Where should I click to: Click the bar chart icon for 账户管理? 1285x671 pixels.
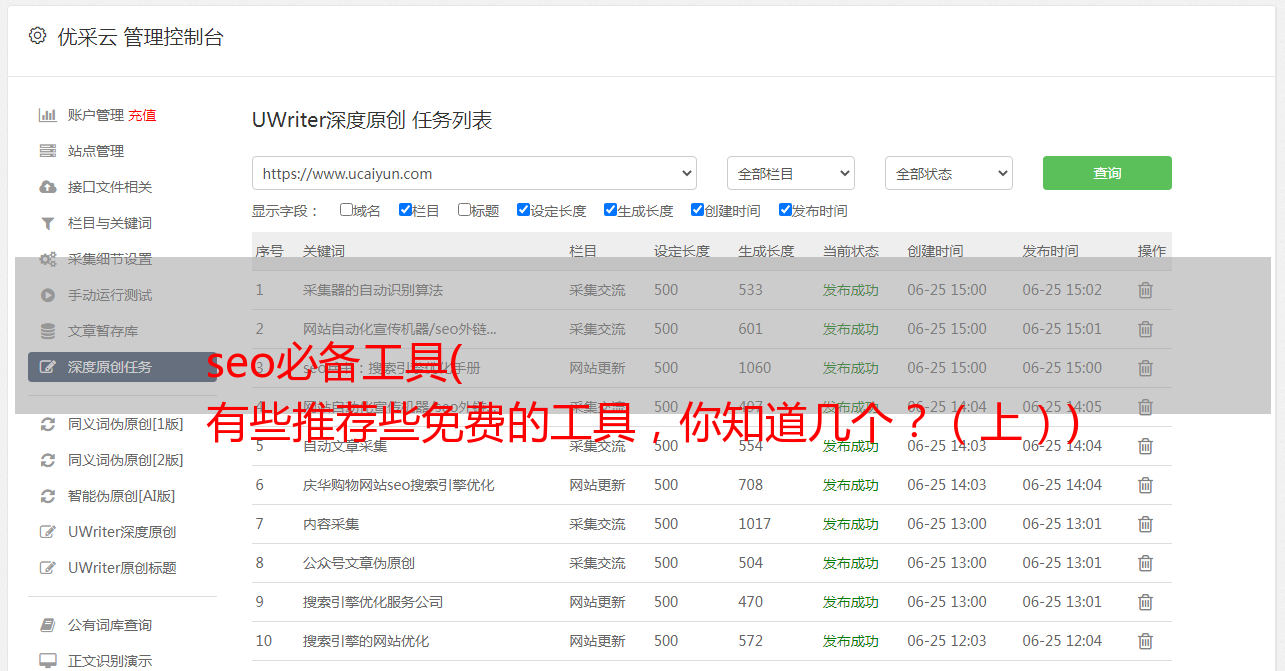[x=47, y=115]
